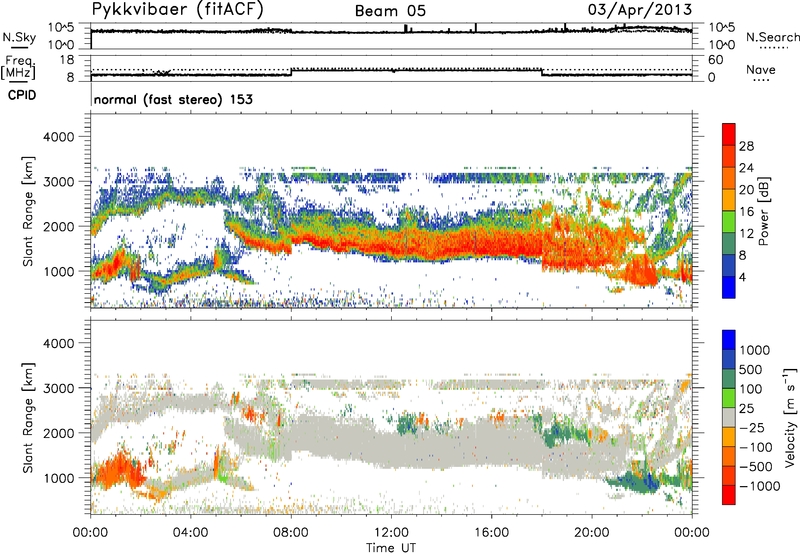This screenshot has width=800, height=554.
Task: Click the Slant Range label of velocity panel
Action: coord(28,417)
